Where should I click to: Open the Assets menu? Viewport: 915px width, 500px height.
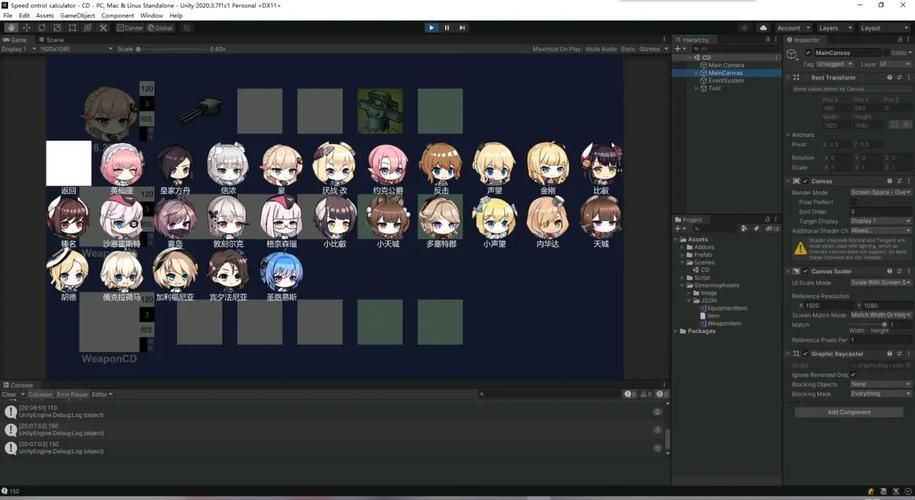pos(45,16)
